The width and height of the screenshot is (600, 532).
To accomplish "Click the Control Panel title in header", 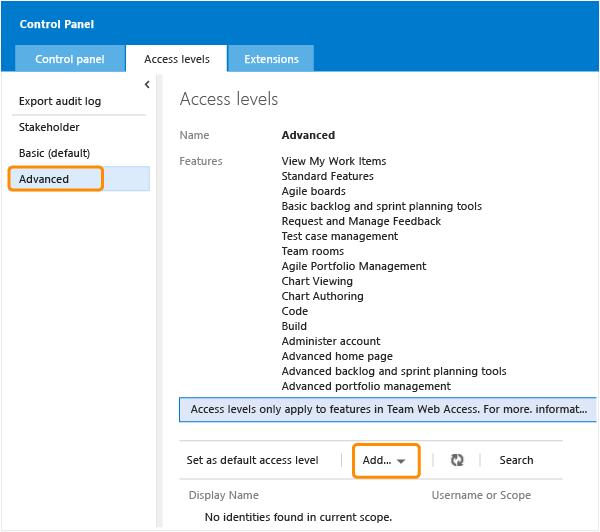I will [57, 23].
